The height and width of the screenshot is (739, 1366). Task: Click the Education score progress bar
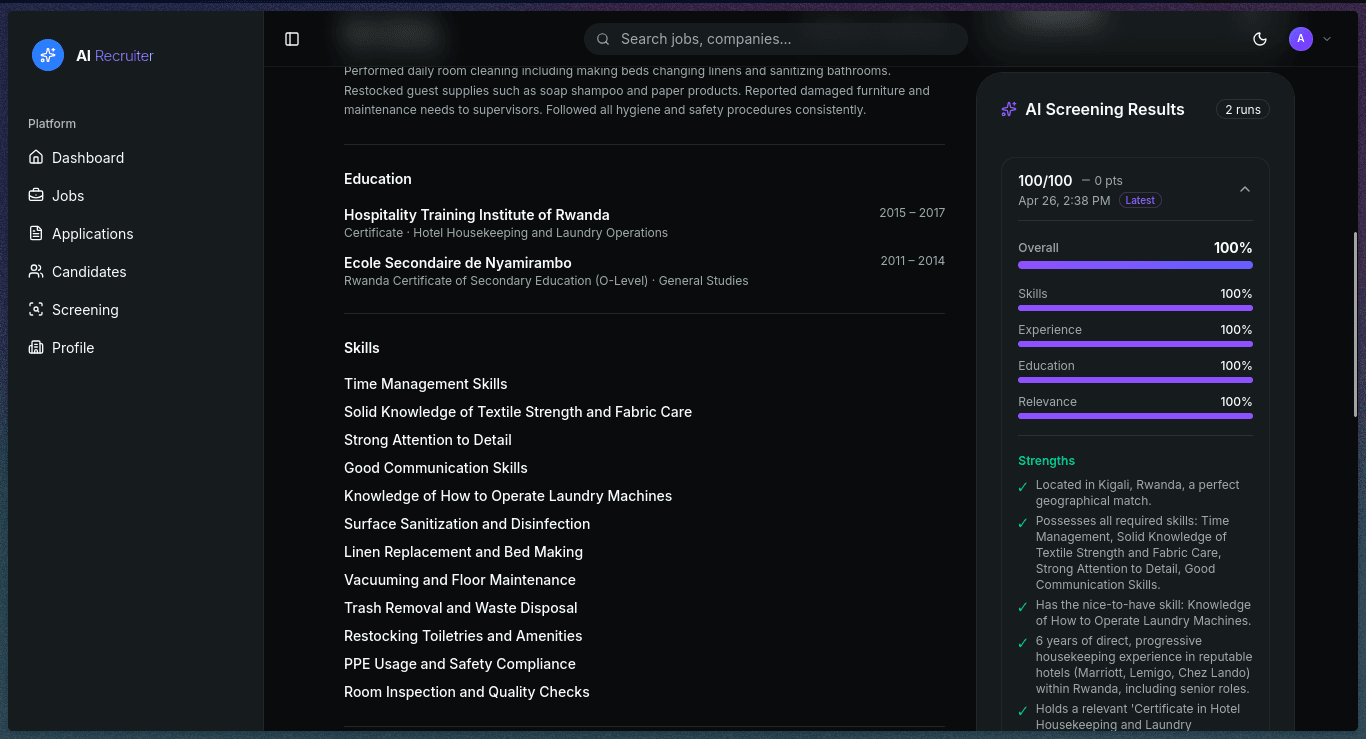(x=1135, y=380)
